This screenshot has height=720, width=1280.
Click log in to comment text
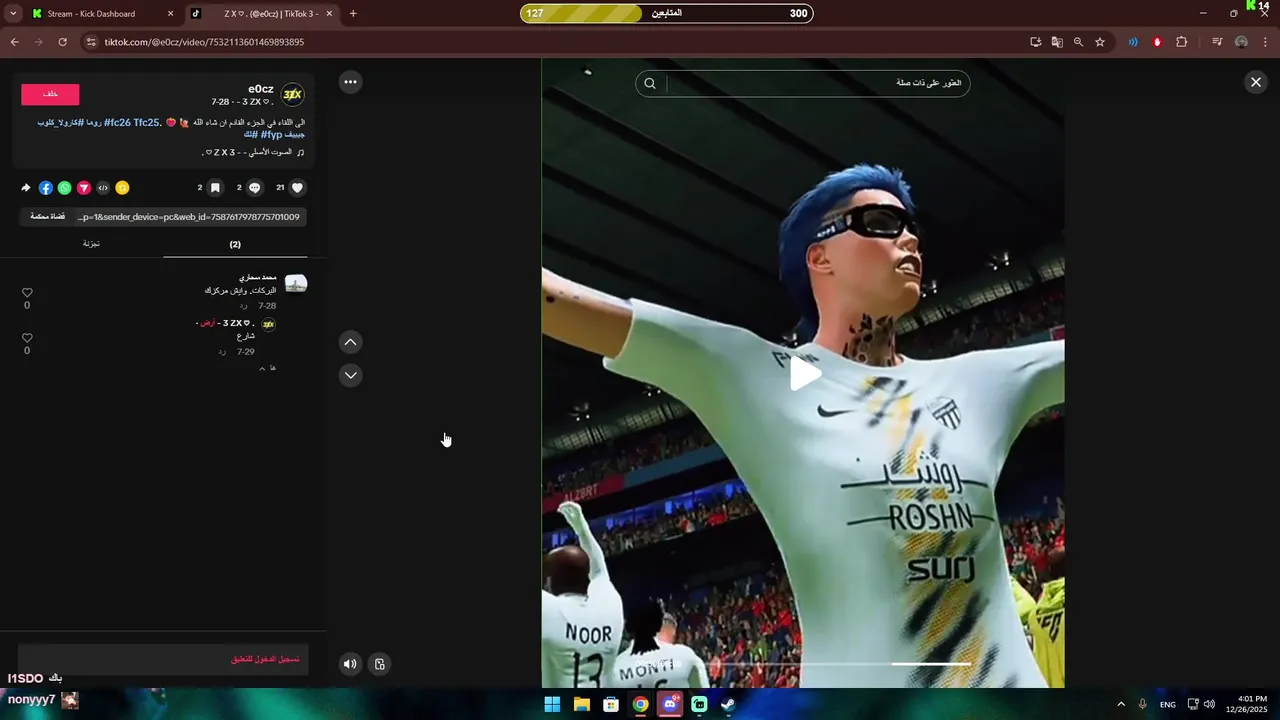(265, 660)
